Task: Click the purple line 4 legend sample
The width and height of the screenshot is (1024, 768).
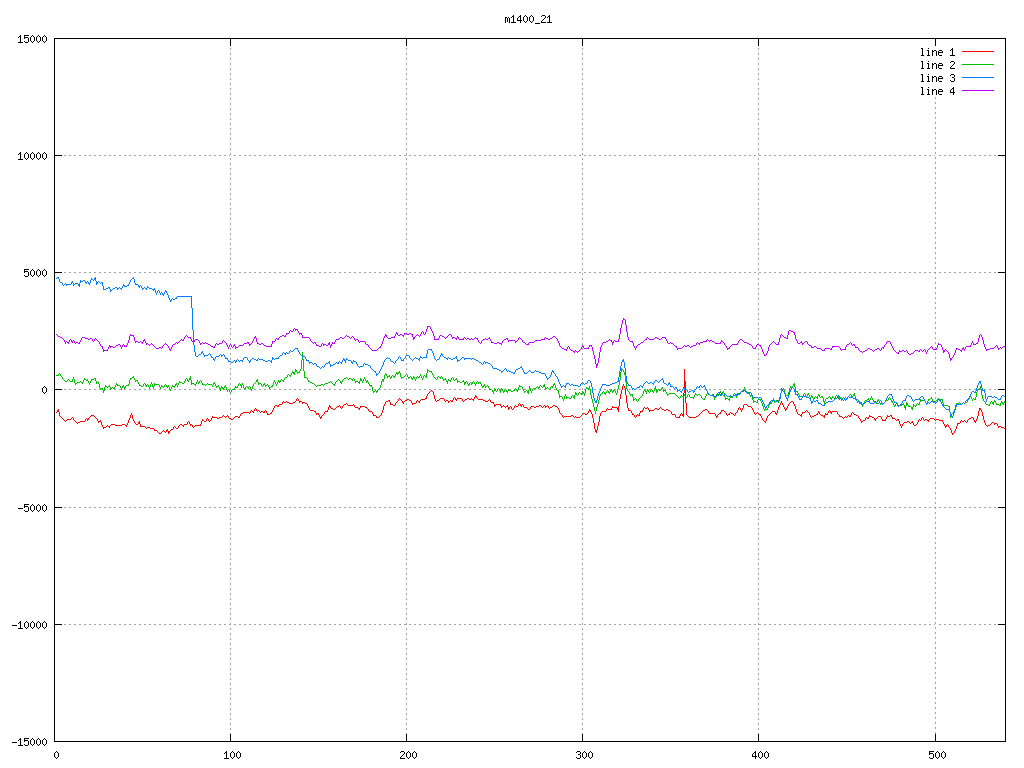Action: (x=978, y=91)
